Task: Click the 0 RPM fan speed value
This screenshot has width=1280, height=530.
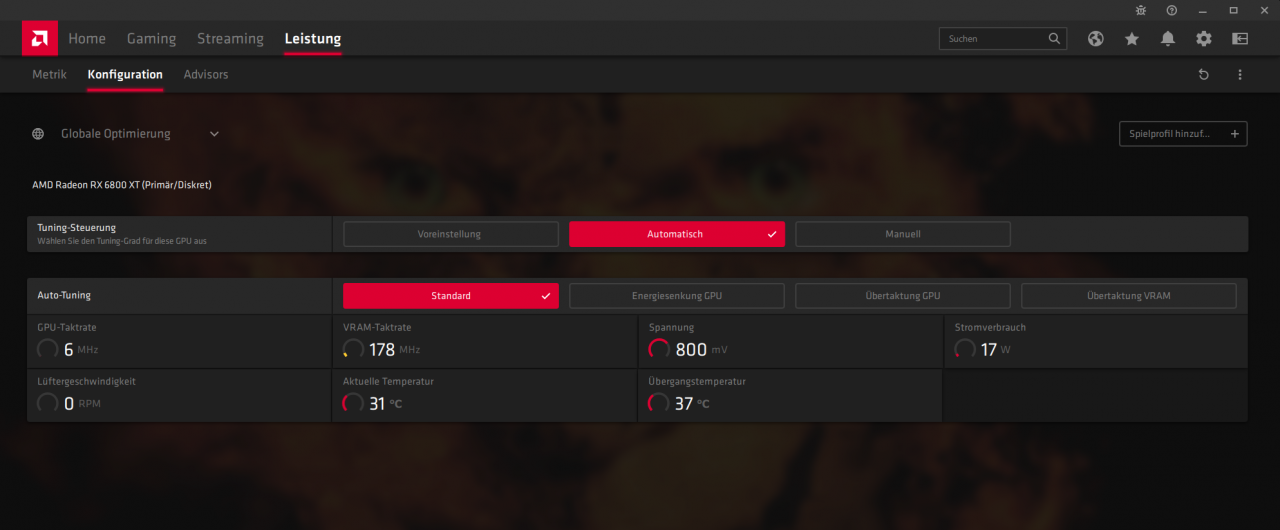Action: pyautogui.click(x=82, y=404)
